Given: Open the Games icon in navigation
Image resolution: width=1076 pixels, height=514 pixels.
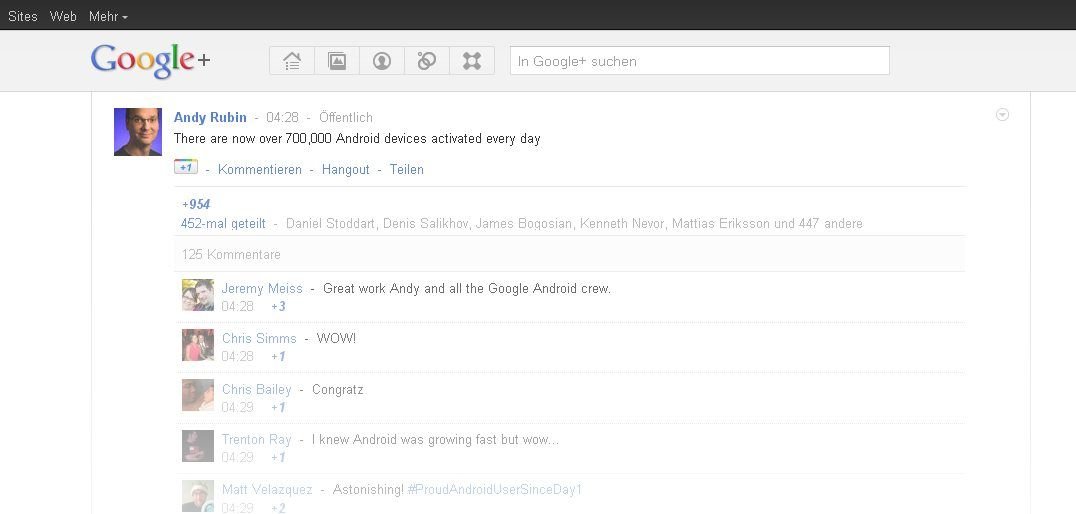Looking at the screenshot, I should [472, 61].
